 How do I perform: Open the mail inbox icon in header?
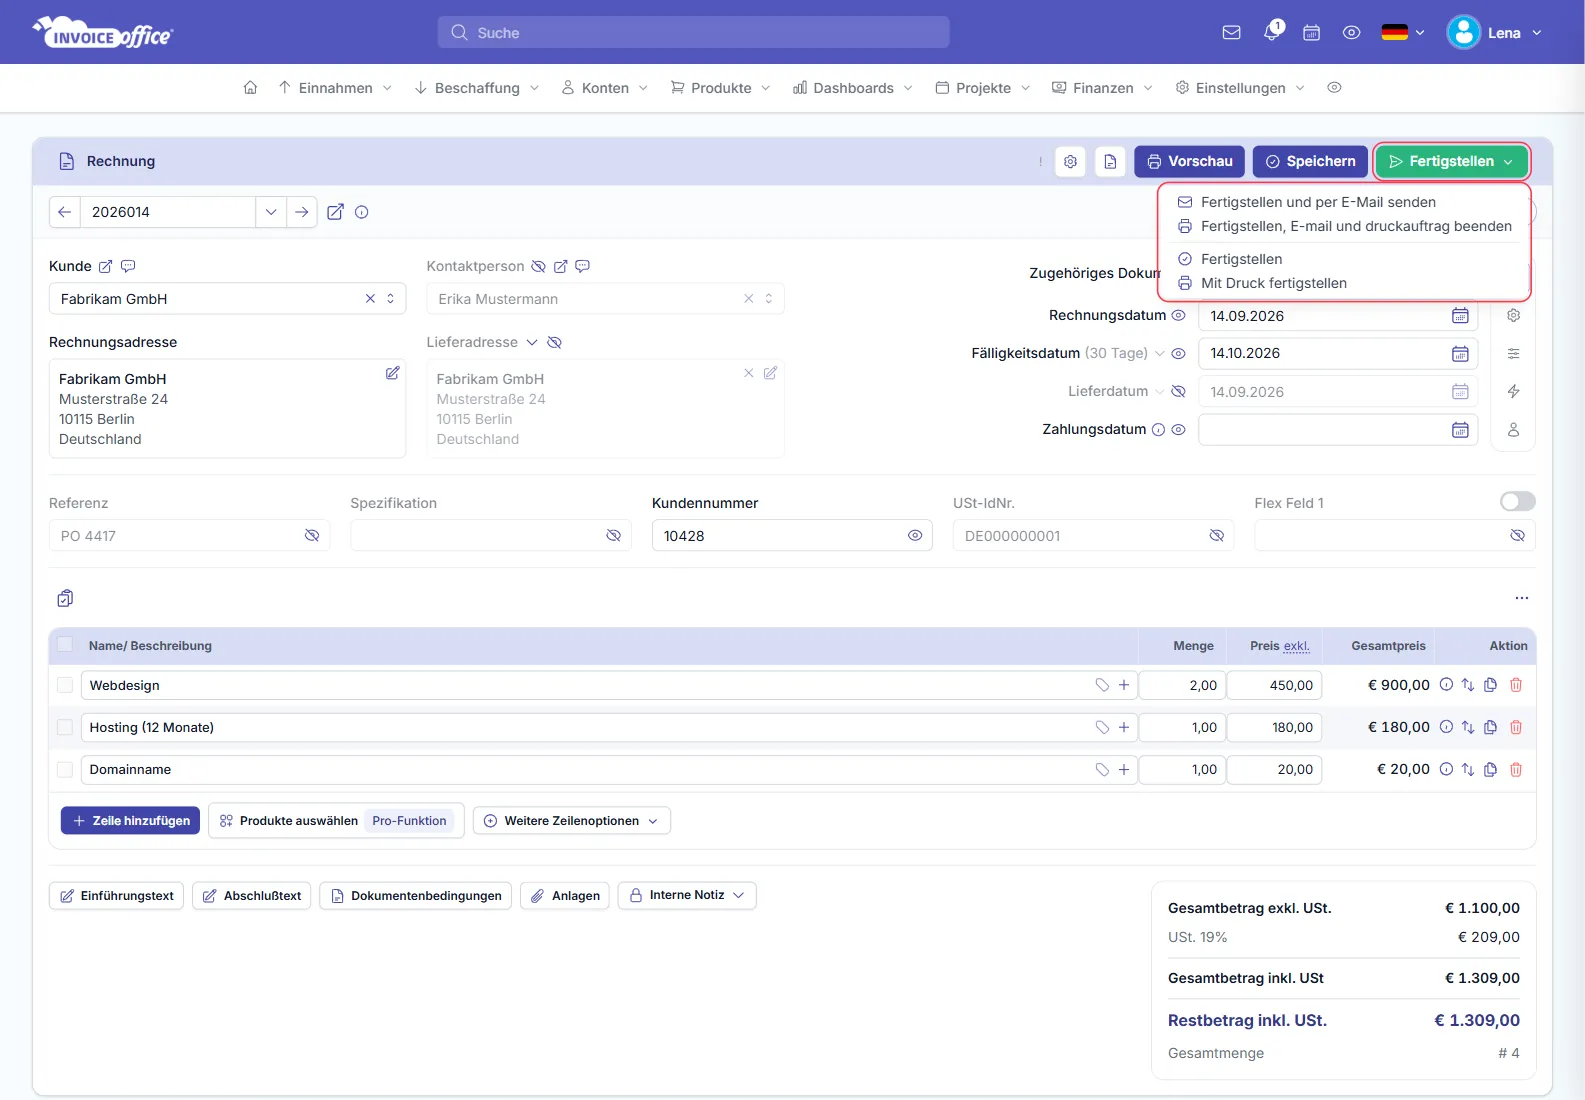tap(1231, 32)
